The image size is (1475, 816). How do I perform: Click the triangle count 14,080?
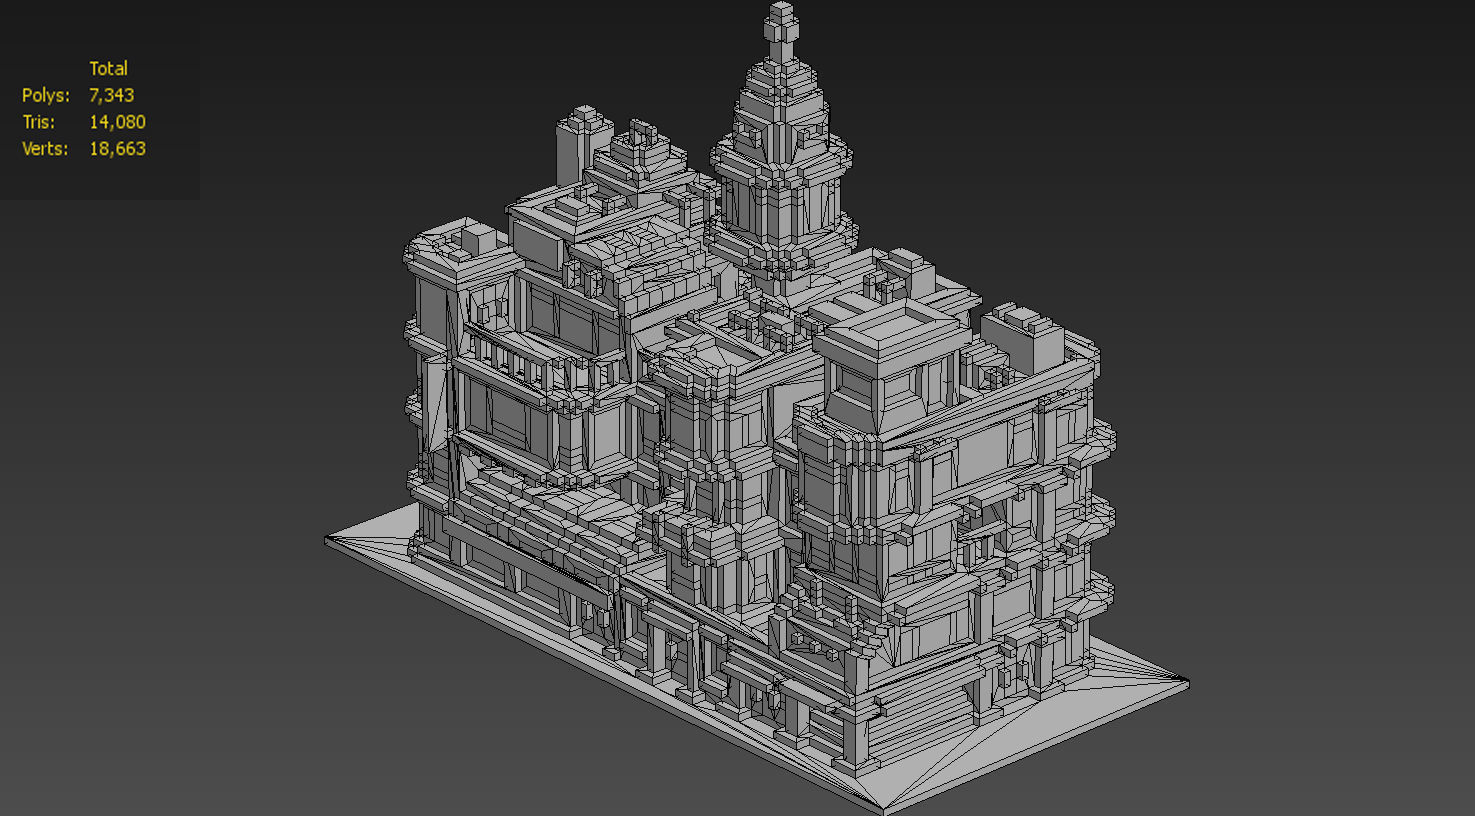(117, 122)
